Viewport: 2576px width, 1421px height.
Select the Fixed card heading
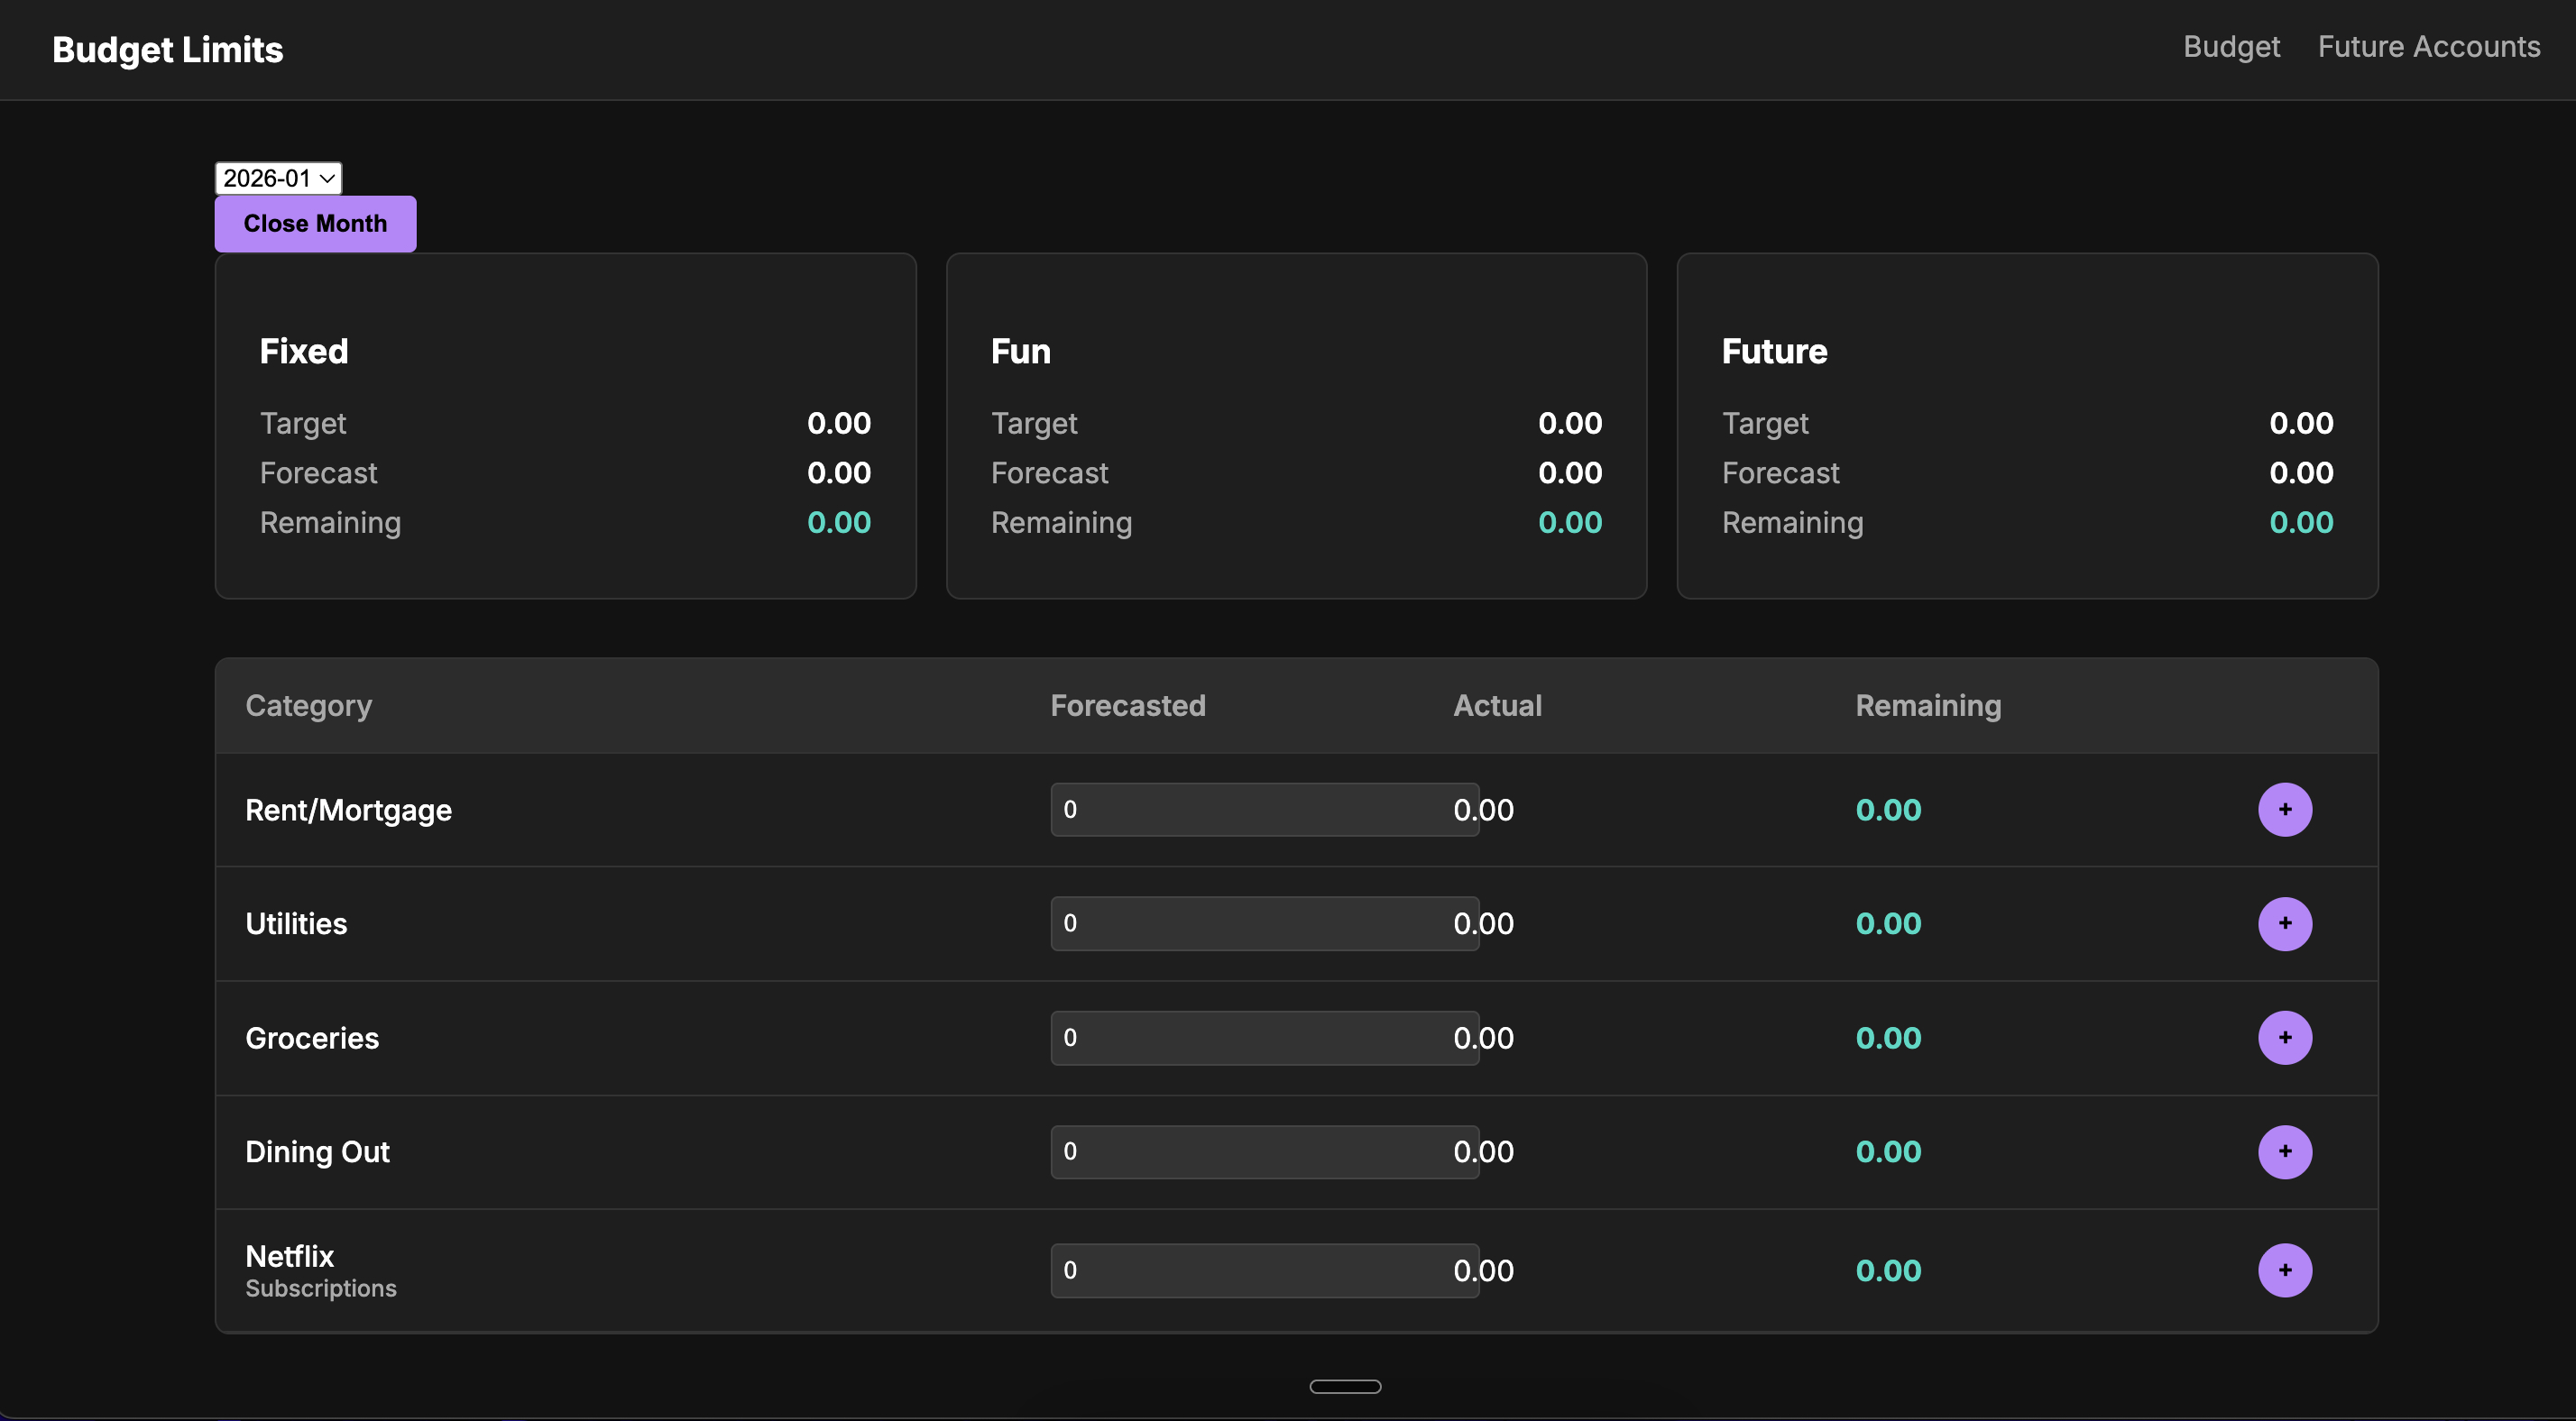(304, 351)
